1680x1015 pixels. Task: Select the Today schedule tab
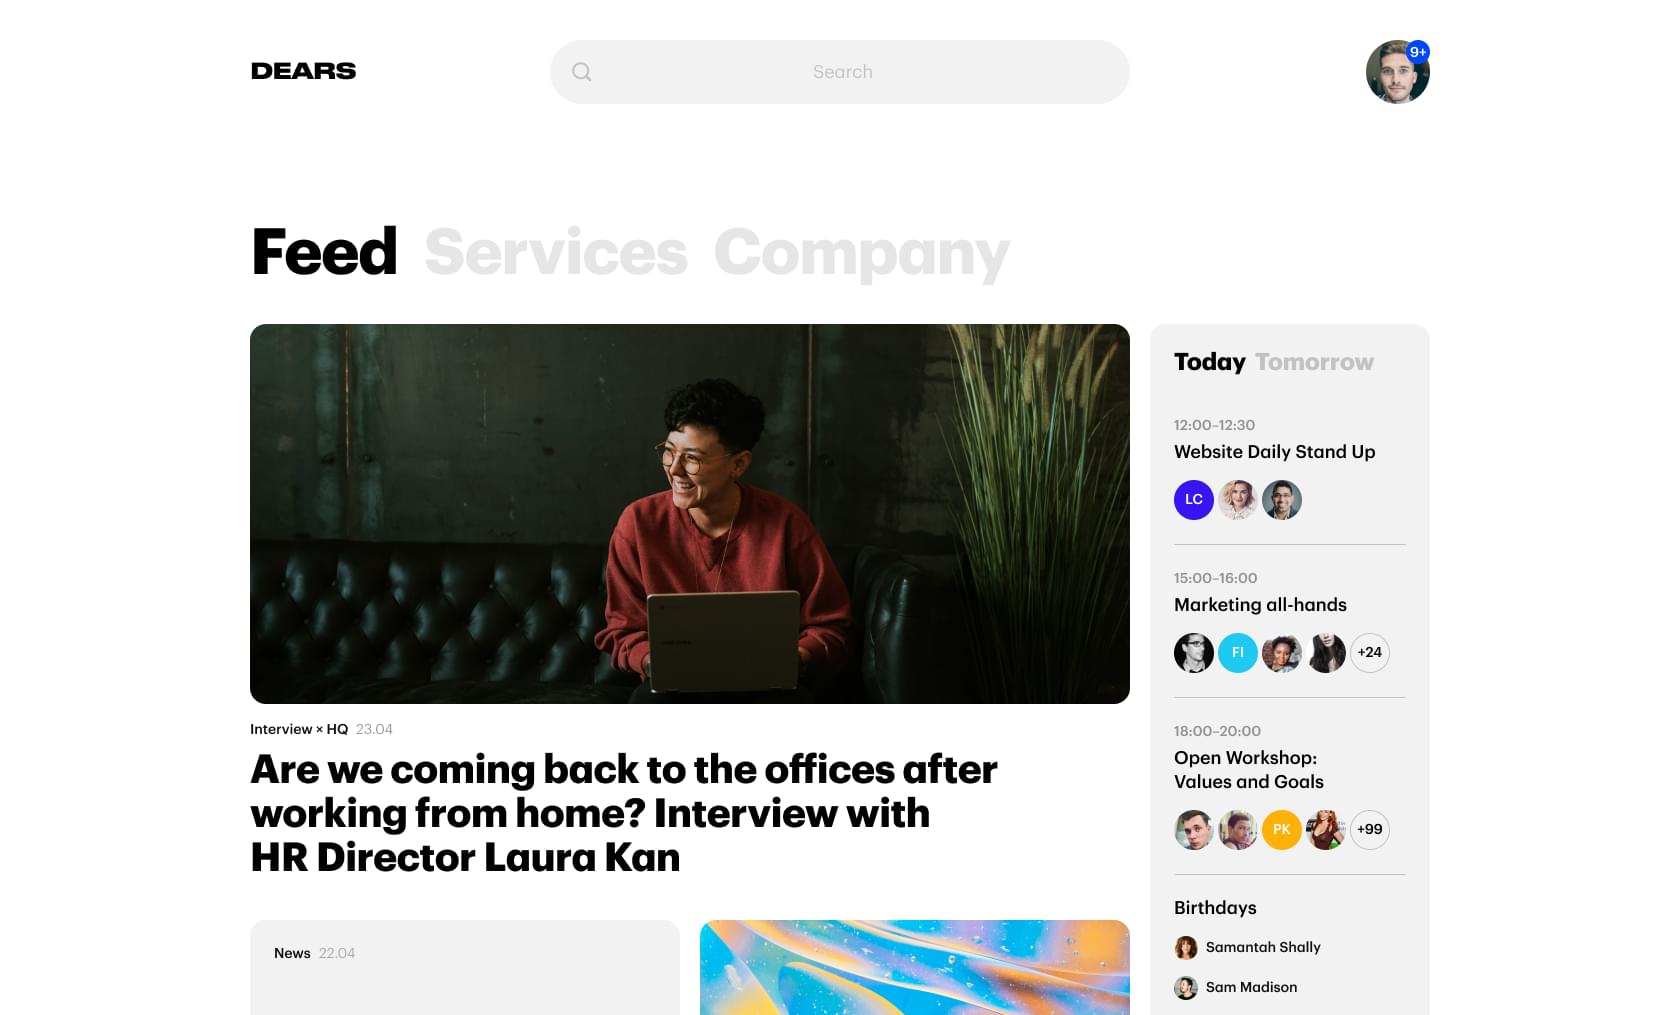pyautogui.click(x=1210, y=362)
